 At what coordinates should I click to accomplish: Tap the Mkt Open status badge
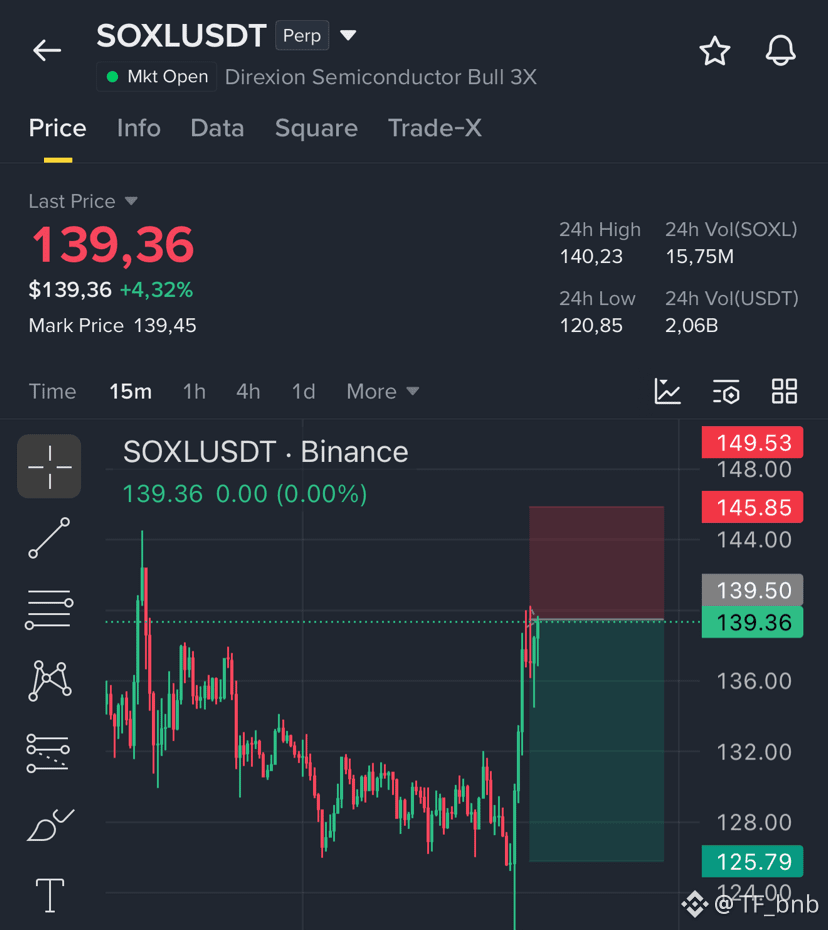tap(157, 77)
